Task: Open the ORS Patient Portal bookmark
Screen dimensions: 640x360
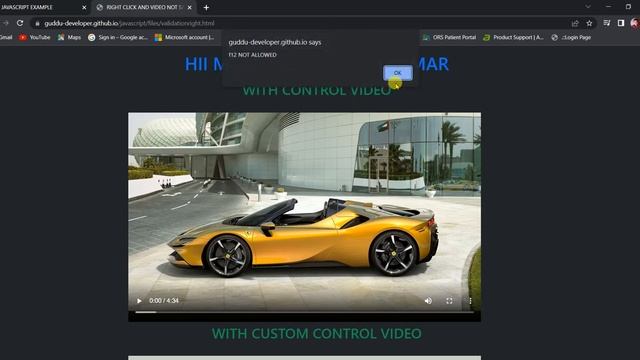Action: 449,37
